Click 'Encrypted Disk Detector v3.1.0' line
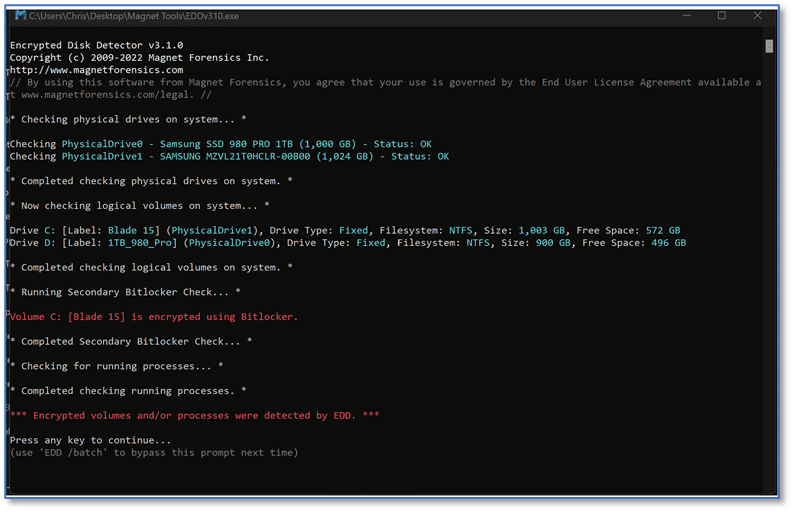Viewport: 793px width, 512px height. (x=97, y=45)
